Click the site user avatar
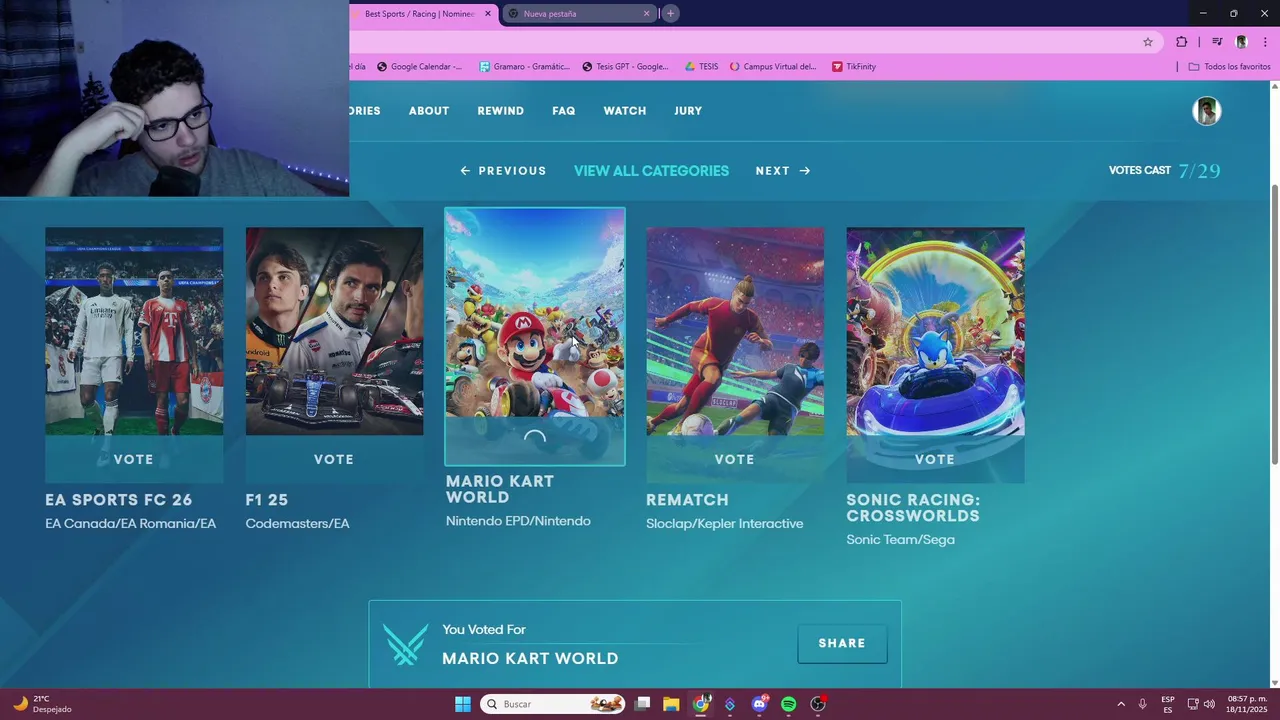Viewport: 1280px width, 720px height. [x=1207, y=111]
